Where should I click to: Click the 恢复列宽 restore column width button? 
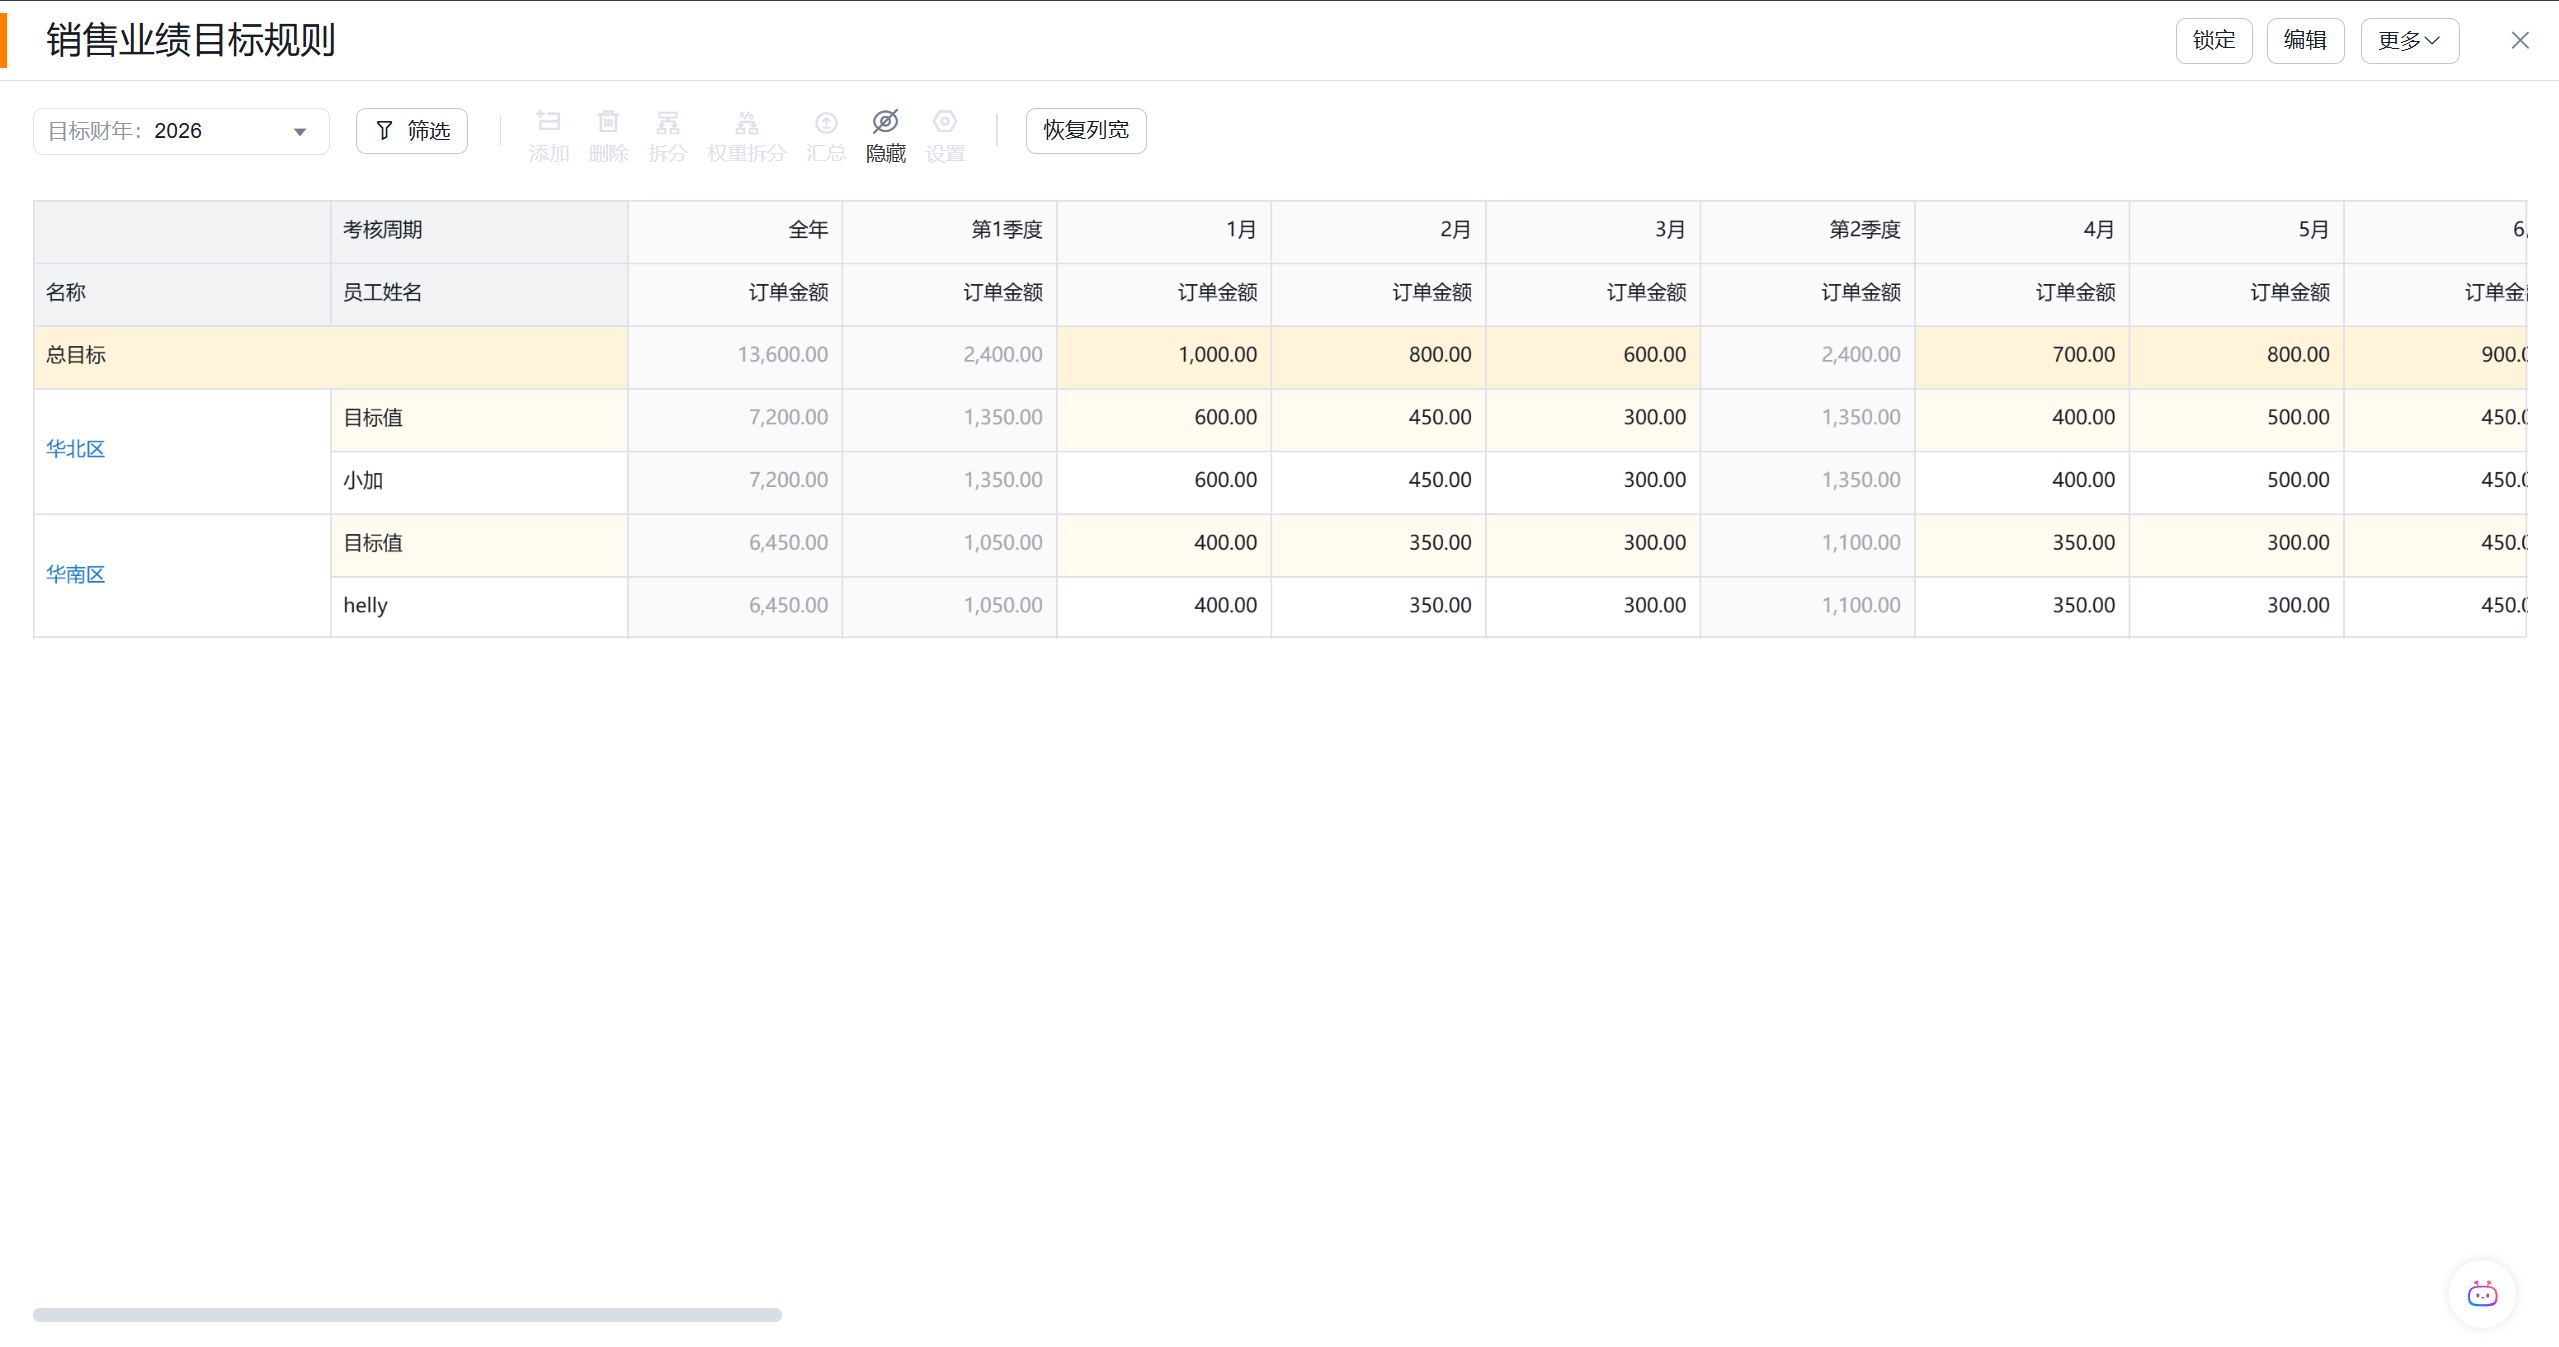1085,131
